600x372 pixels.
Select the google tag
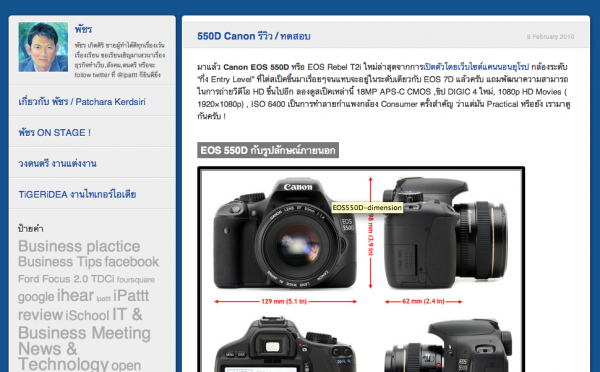(36, 297)
